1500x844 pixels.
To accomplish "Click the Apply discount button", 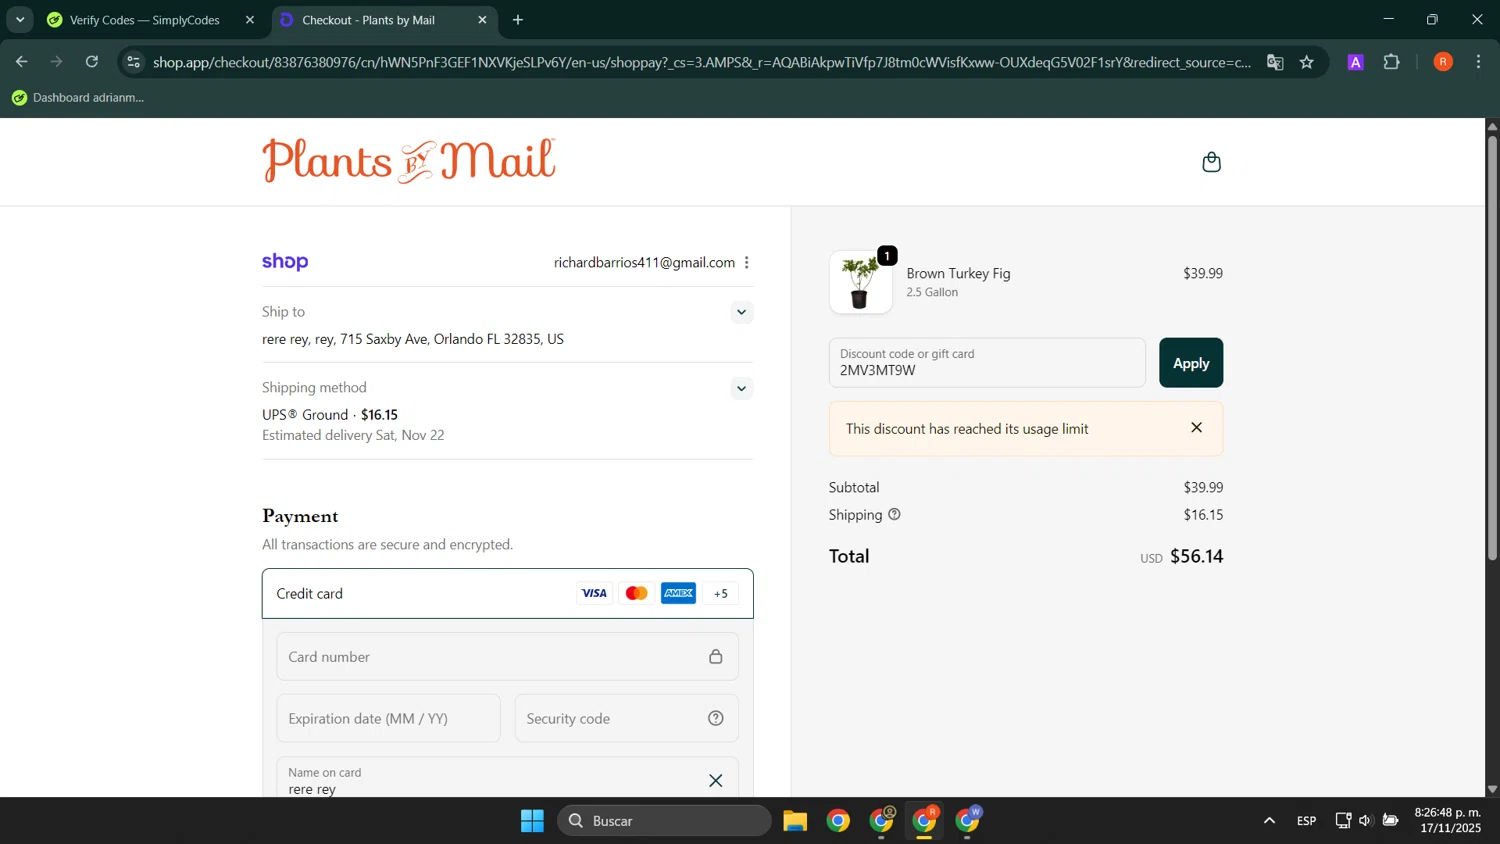I will pos(1191,363).
